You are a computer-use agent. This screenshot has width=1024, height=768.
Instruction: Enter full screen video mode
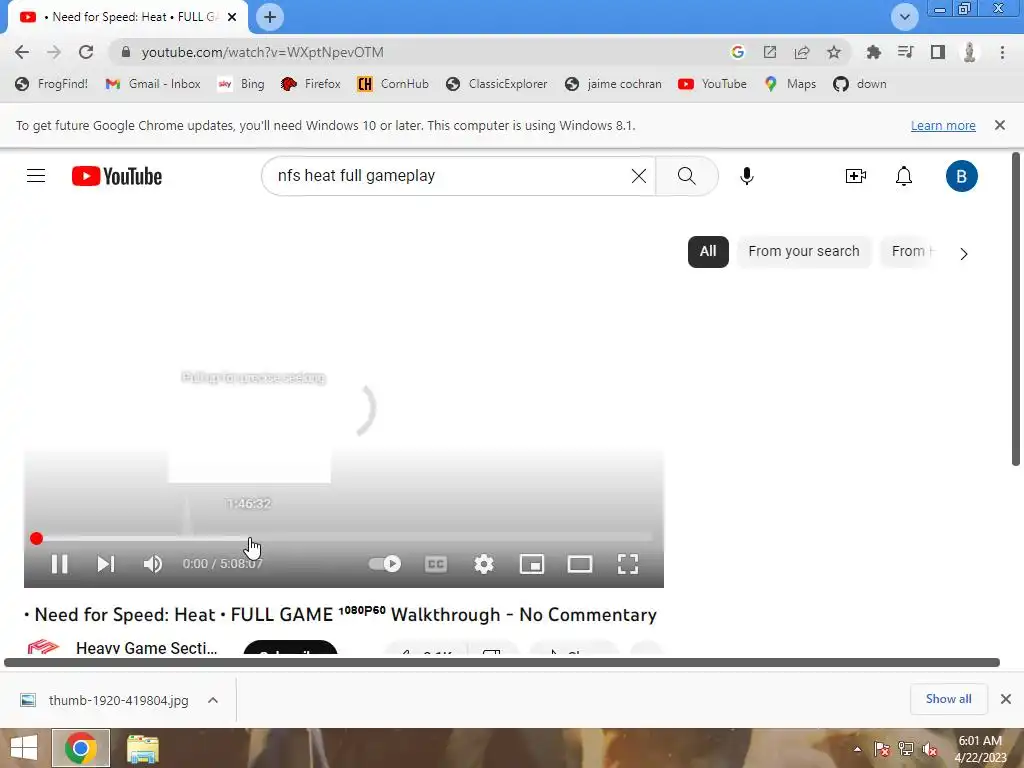628,564
